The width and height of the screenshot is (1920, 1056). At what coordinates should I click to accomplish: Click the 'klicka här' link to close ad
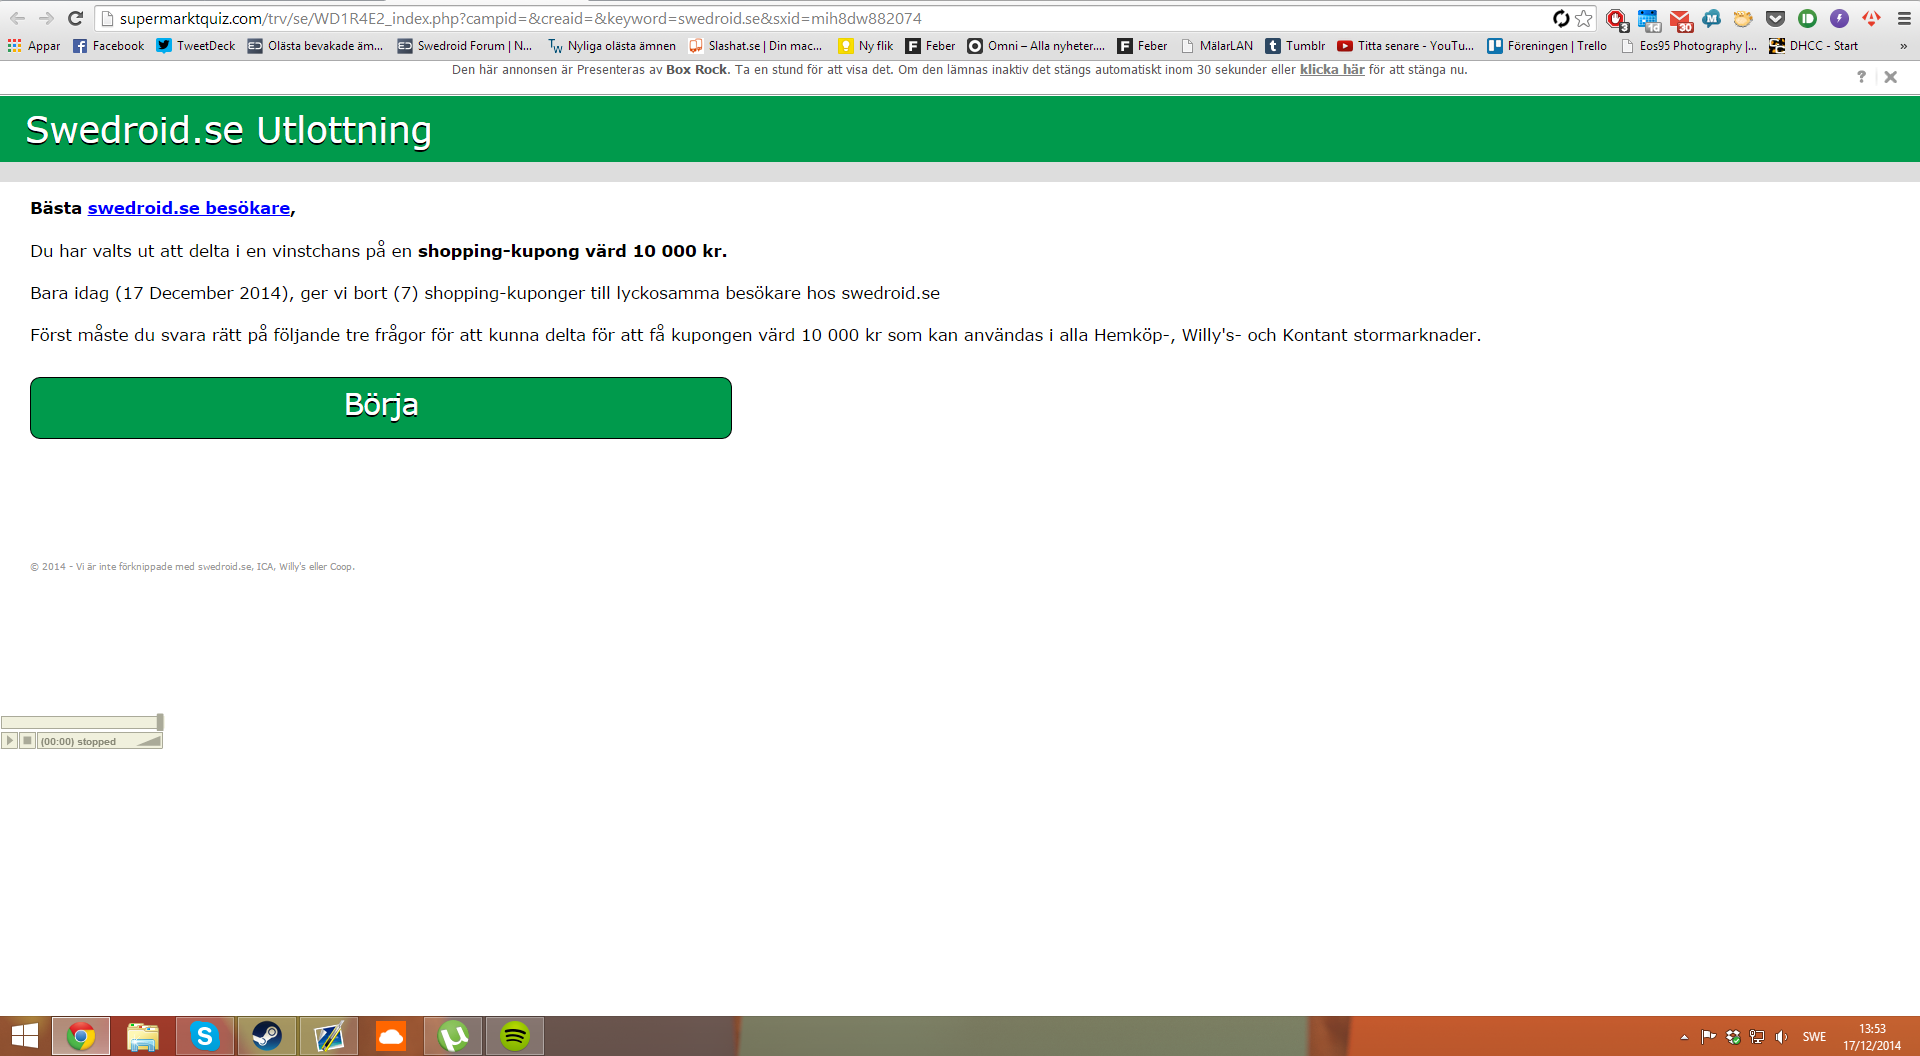pos(1332,70)
